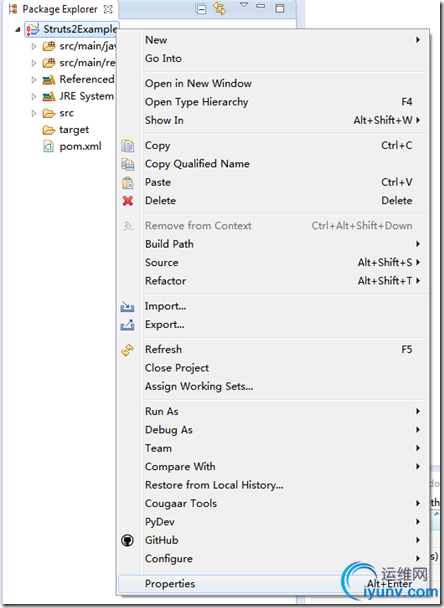Image resolution: width=444 pixels, height=608 pixels.
Task: Open the Compare With submenu
Action: coord(284,466)
